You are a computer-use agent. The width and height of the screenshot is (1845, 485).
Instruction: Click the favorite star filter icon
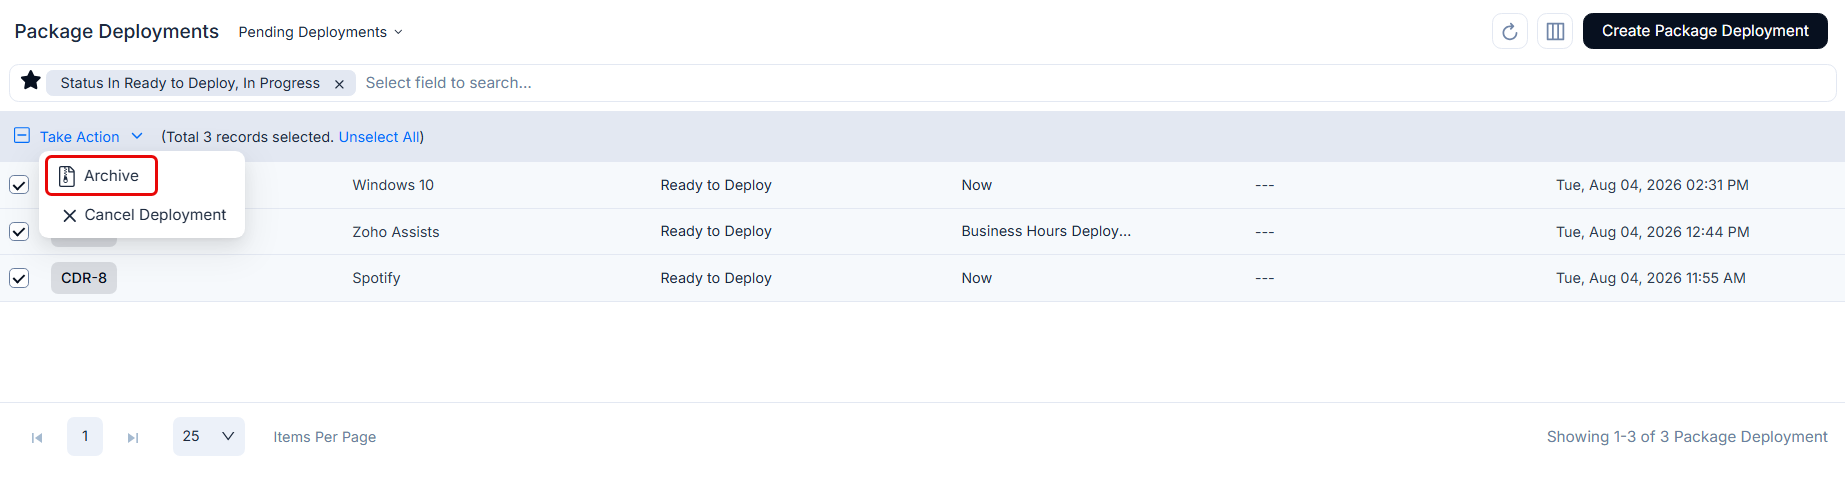pyautogui.click(x=31, y=81)
